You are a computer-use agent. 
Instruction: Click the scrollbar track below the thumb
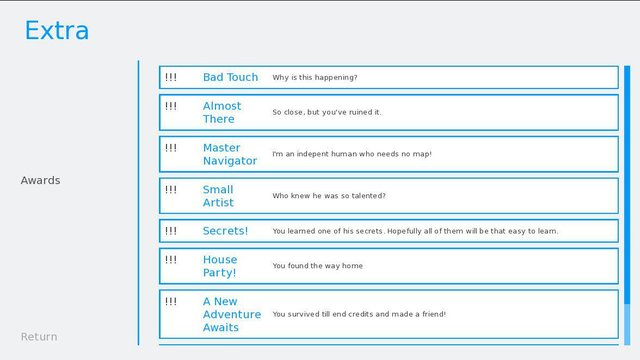(627, 324)
